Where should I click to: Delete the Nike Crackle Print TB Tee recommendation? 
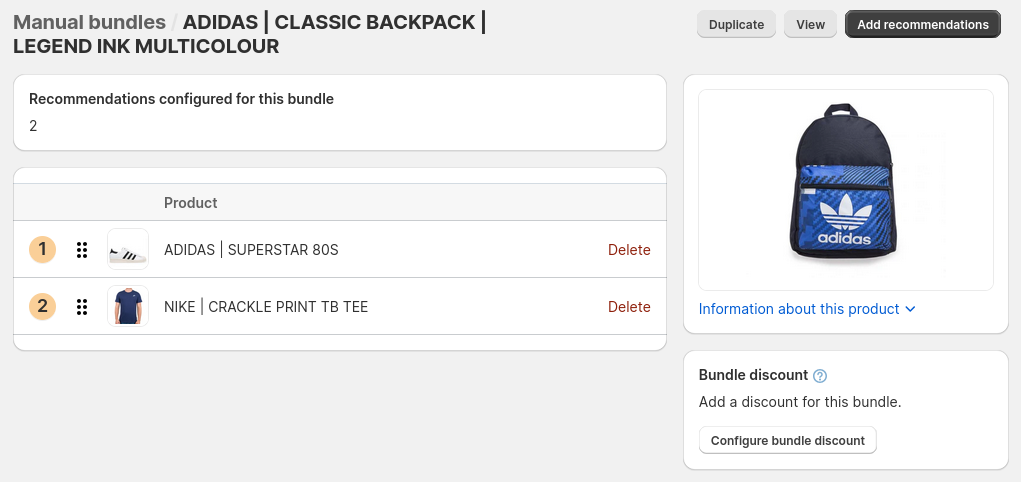(x=629, y=307)
